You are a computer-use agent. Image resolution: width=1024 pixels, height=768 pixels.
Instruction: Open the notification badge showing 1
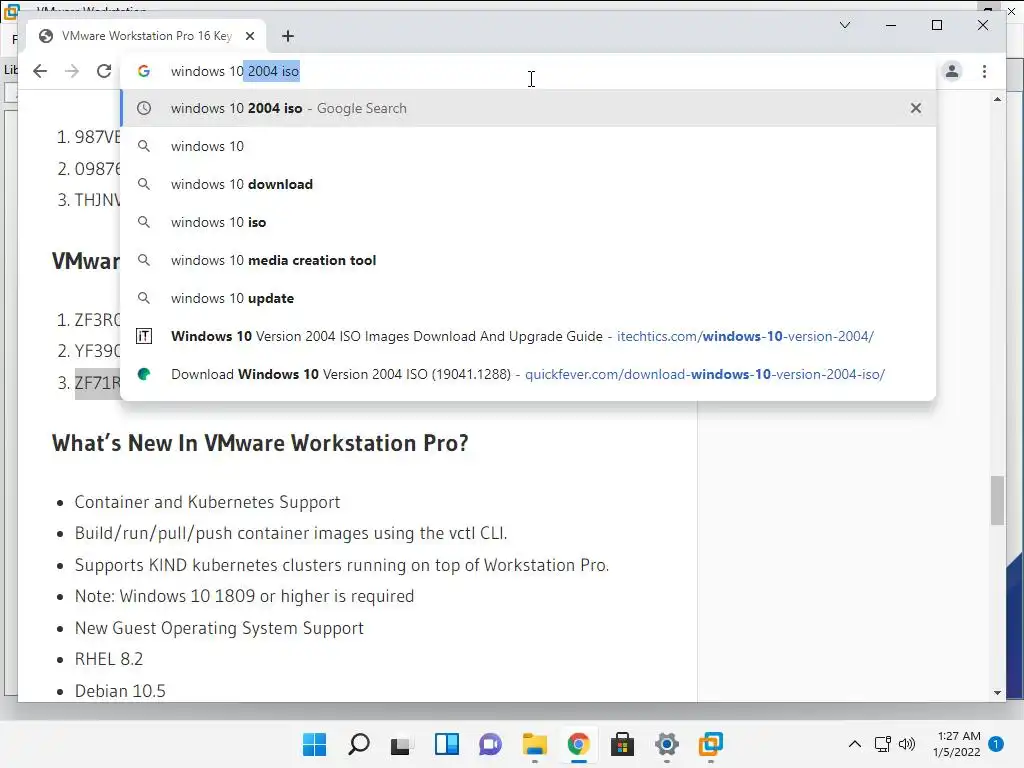coord(996,744)
